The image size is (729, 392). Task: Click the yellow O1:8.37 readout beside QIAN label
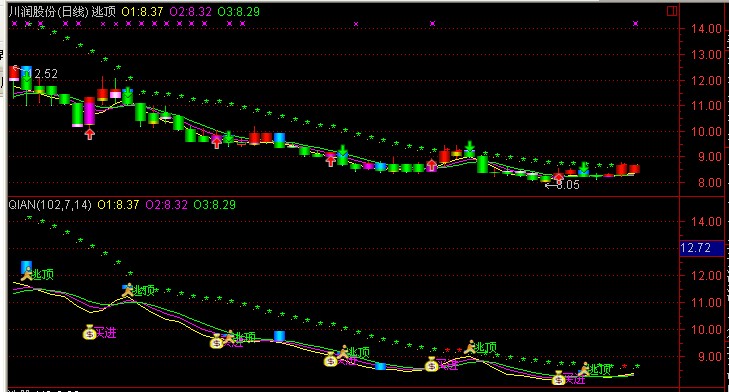point(118,205)
